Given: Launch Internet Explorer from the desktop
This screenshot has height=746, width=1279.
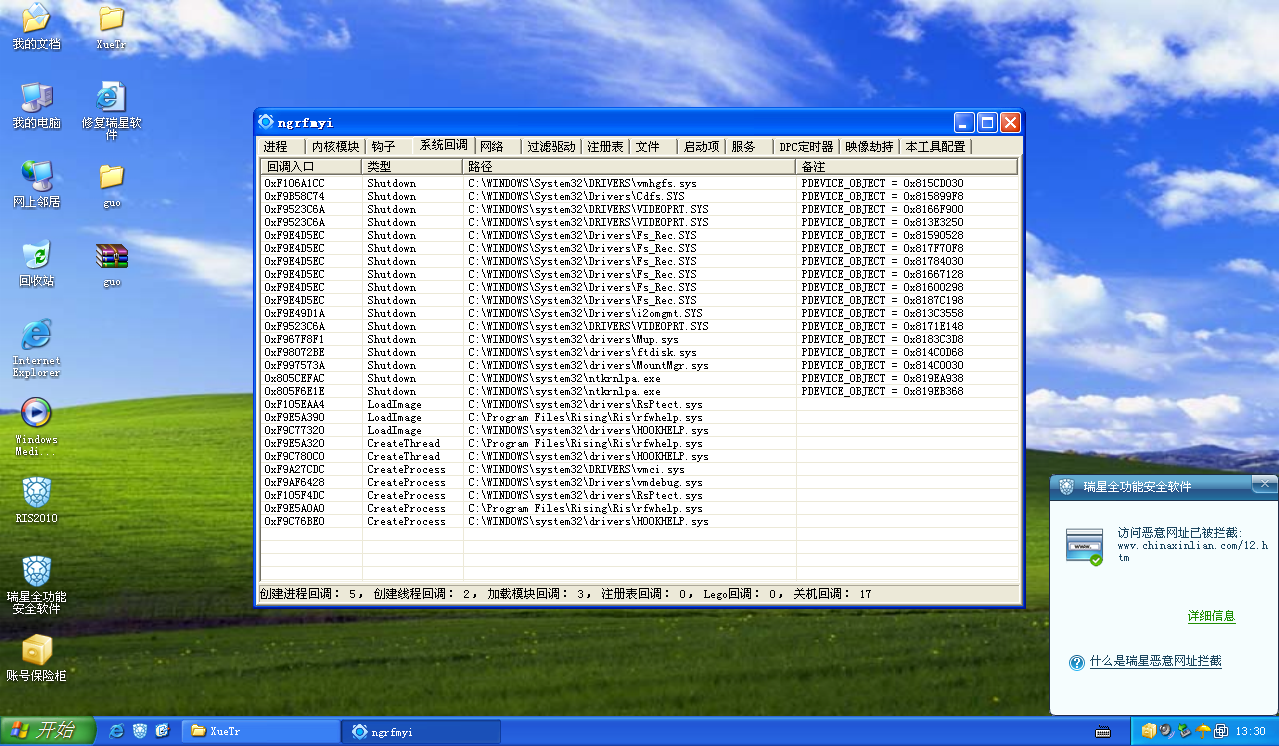Looking at the screenshot, I should click(36, 348).
